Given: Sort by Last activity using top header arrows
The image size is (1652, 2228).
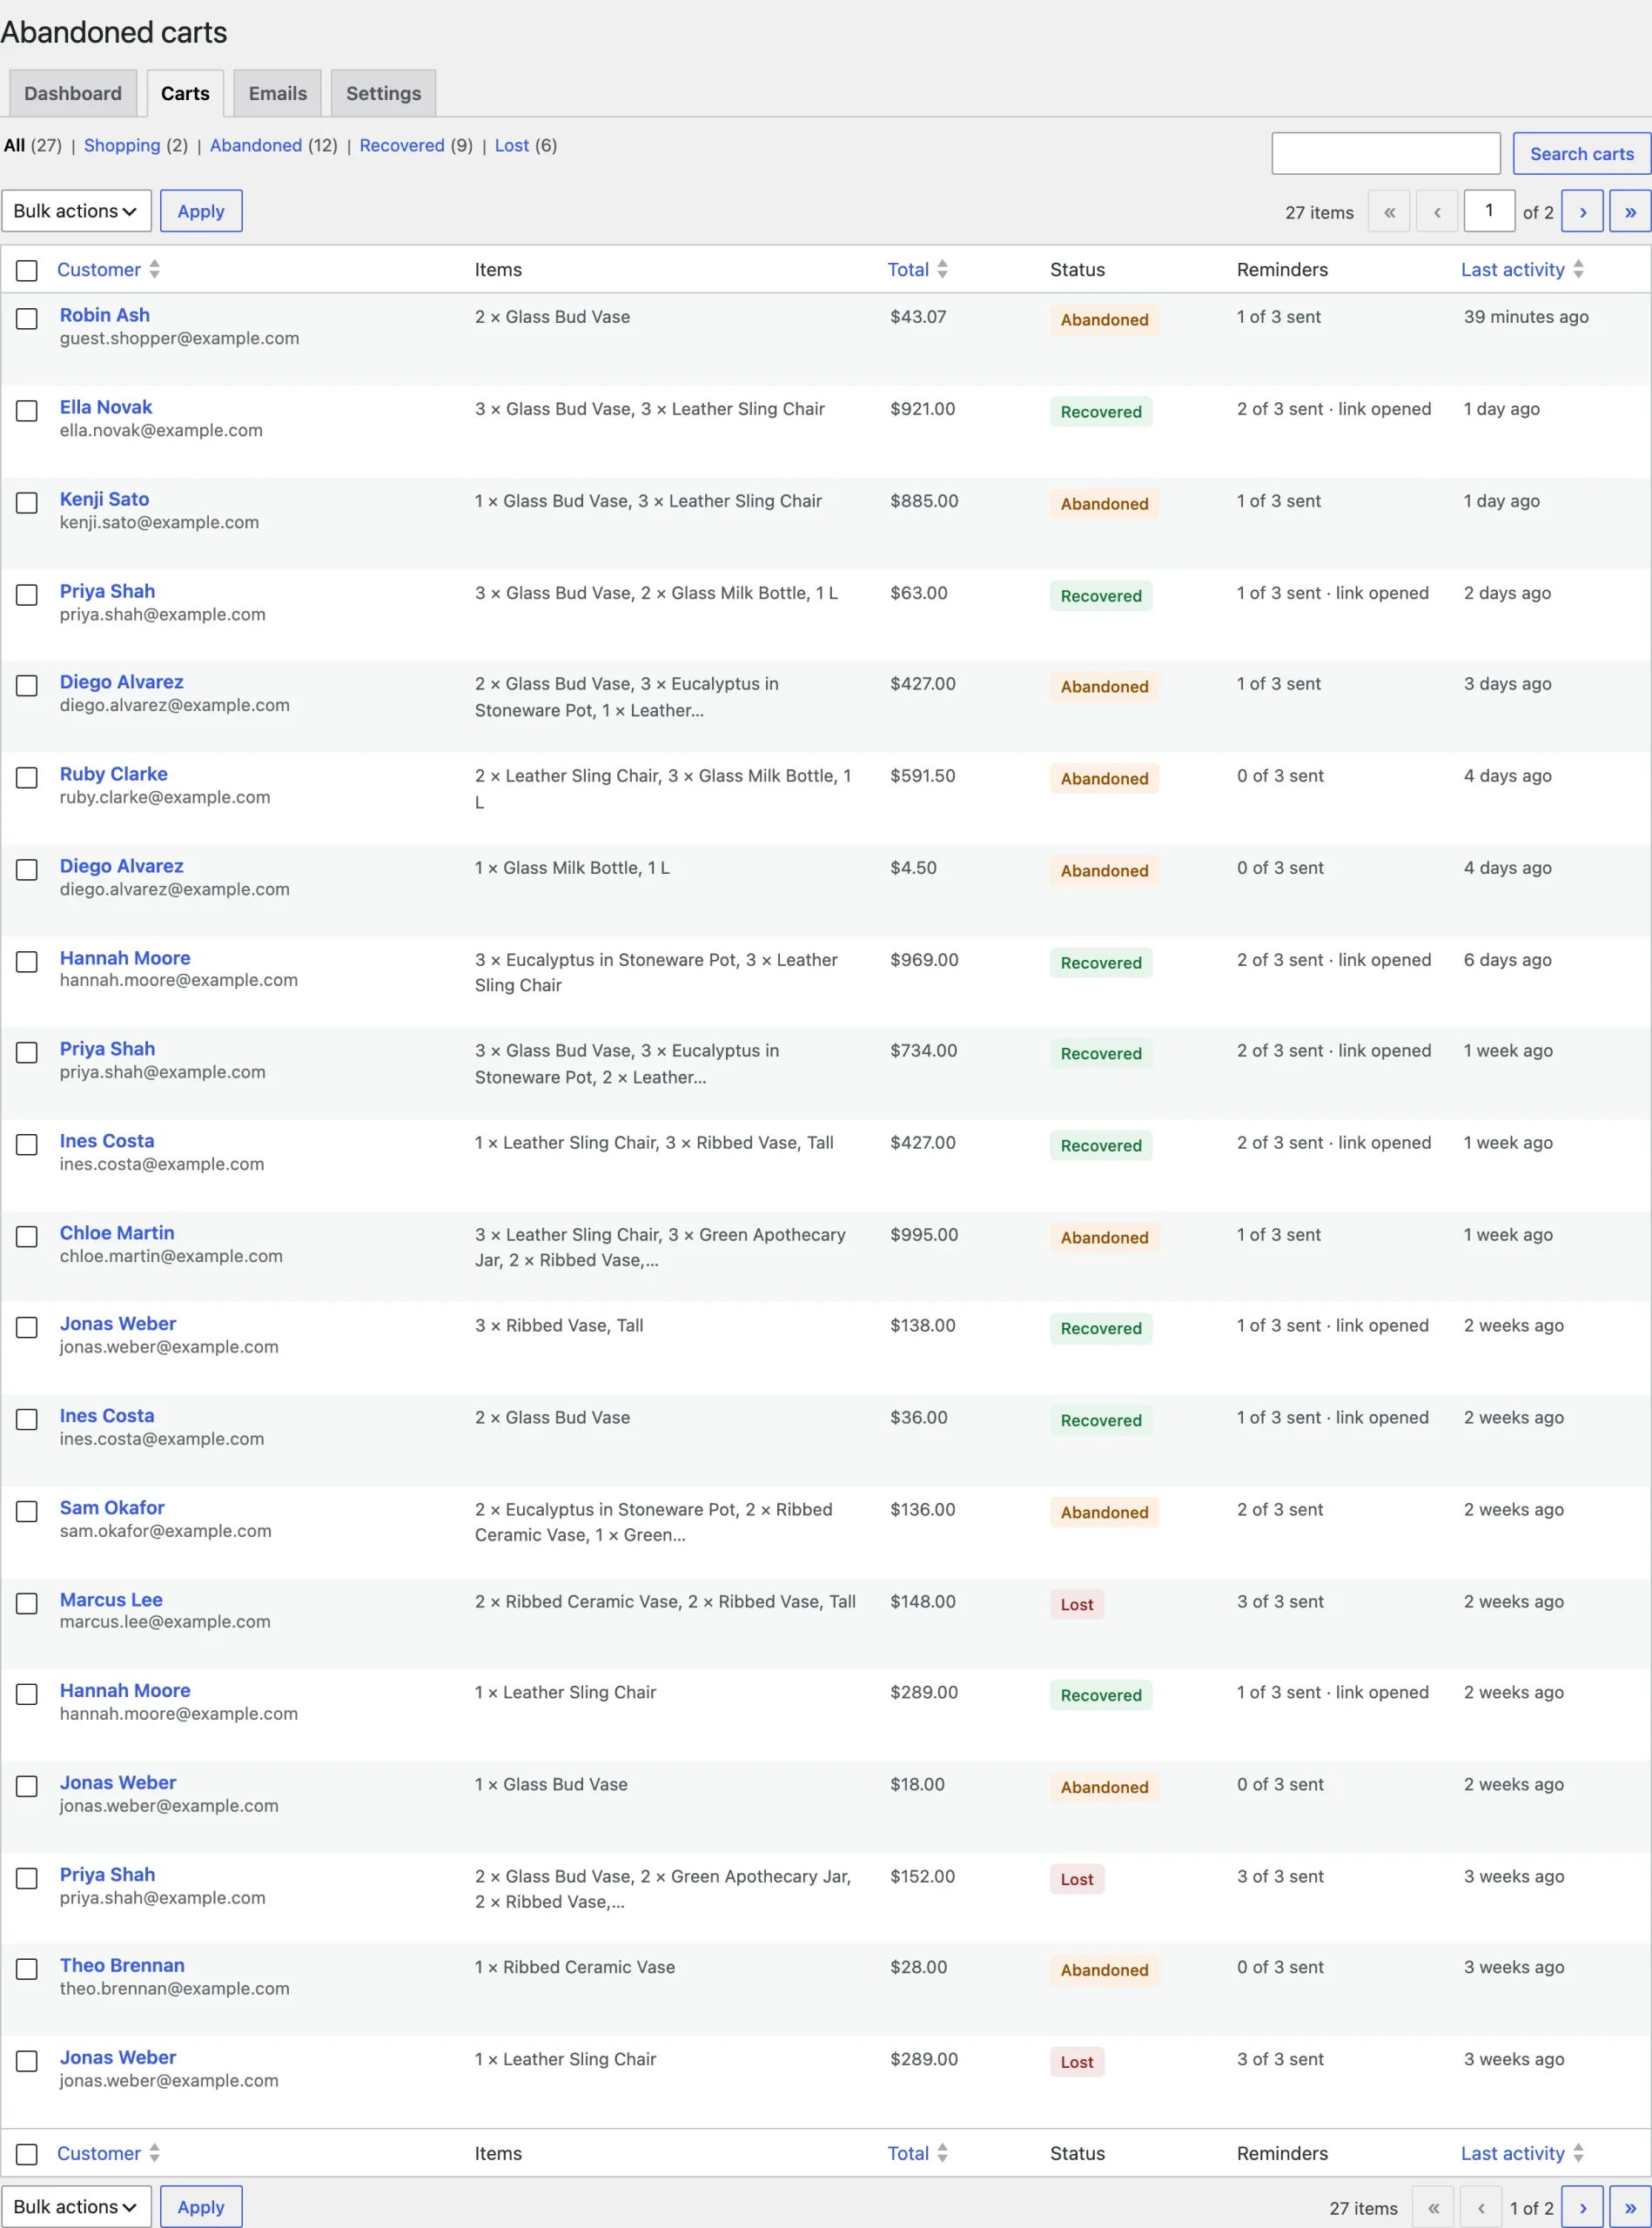Looking at the screenshot, I should (1578, 269).
